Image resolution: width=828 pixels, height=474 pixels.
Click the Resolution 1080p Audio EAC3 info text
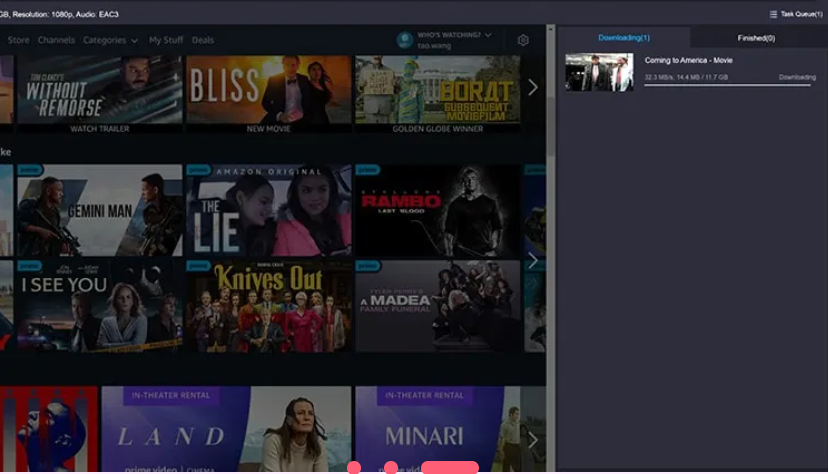tap(59, 14)
